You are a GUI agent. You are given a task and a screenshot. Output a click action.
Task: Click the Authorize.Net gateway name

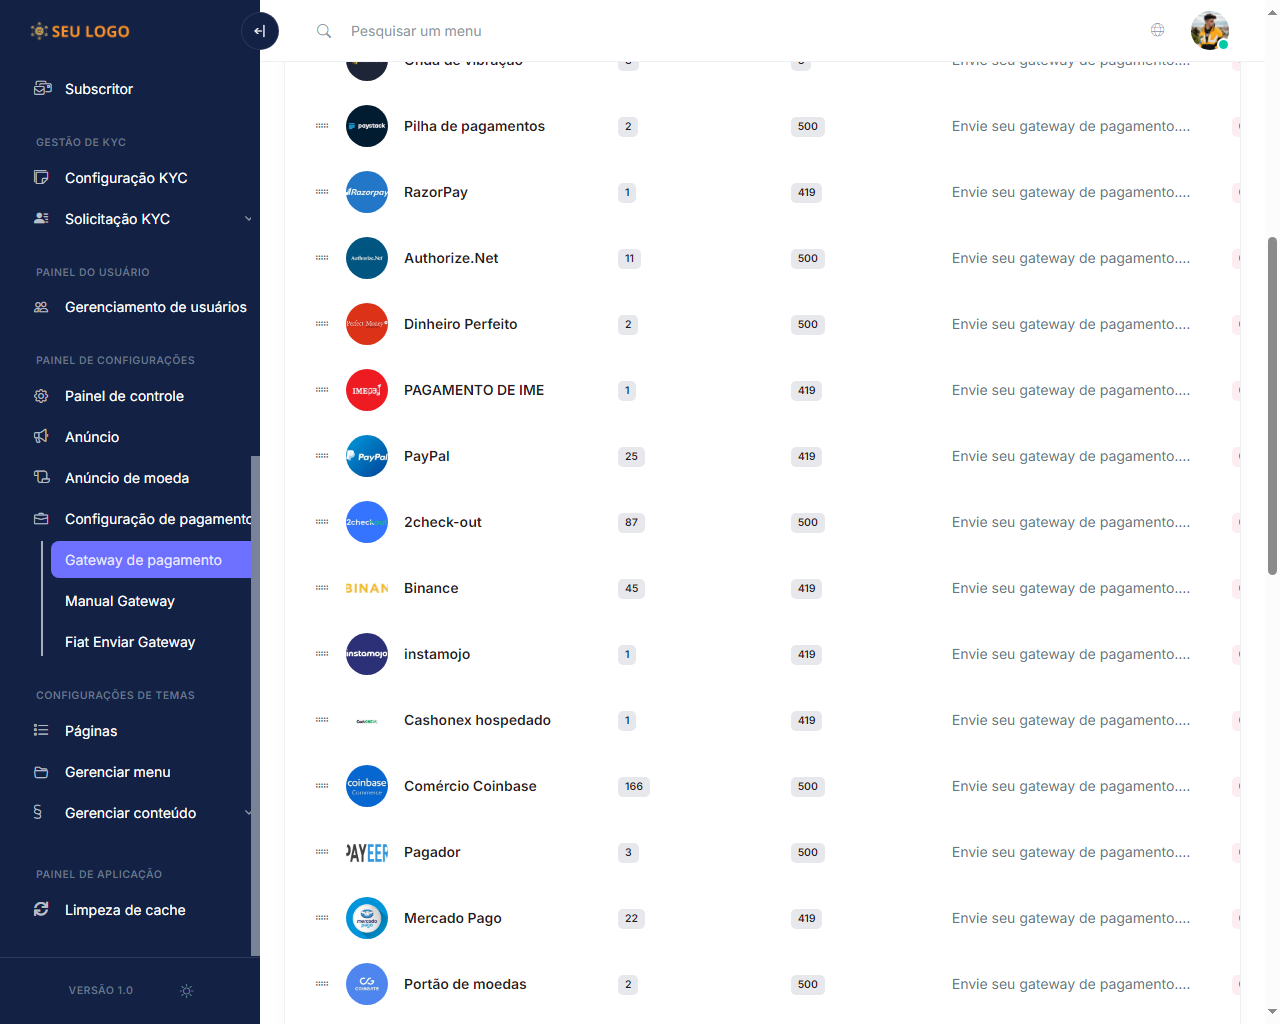[451, 258]
